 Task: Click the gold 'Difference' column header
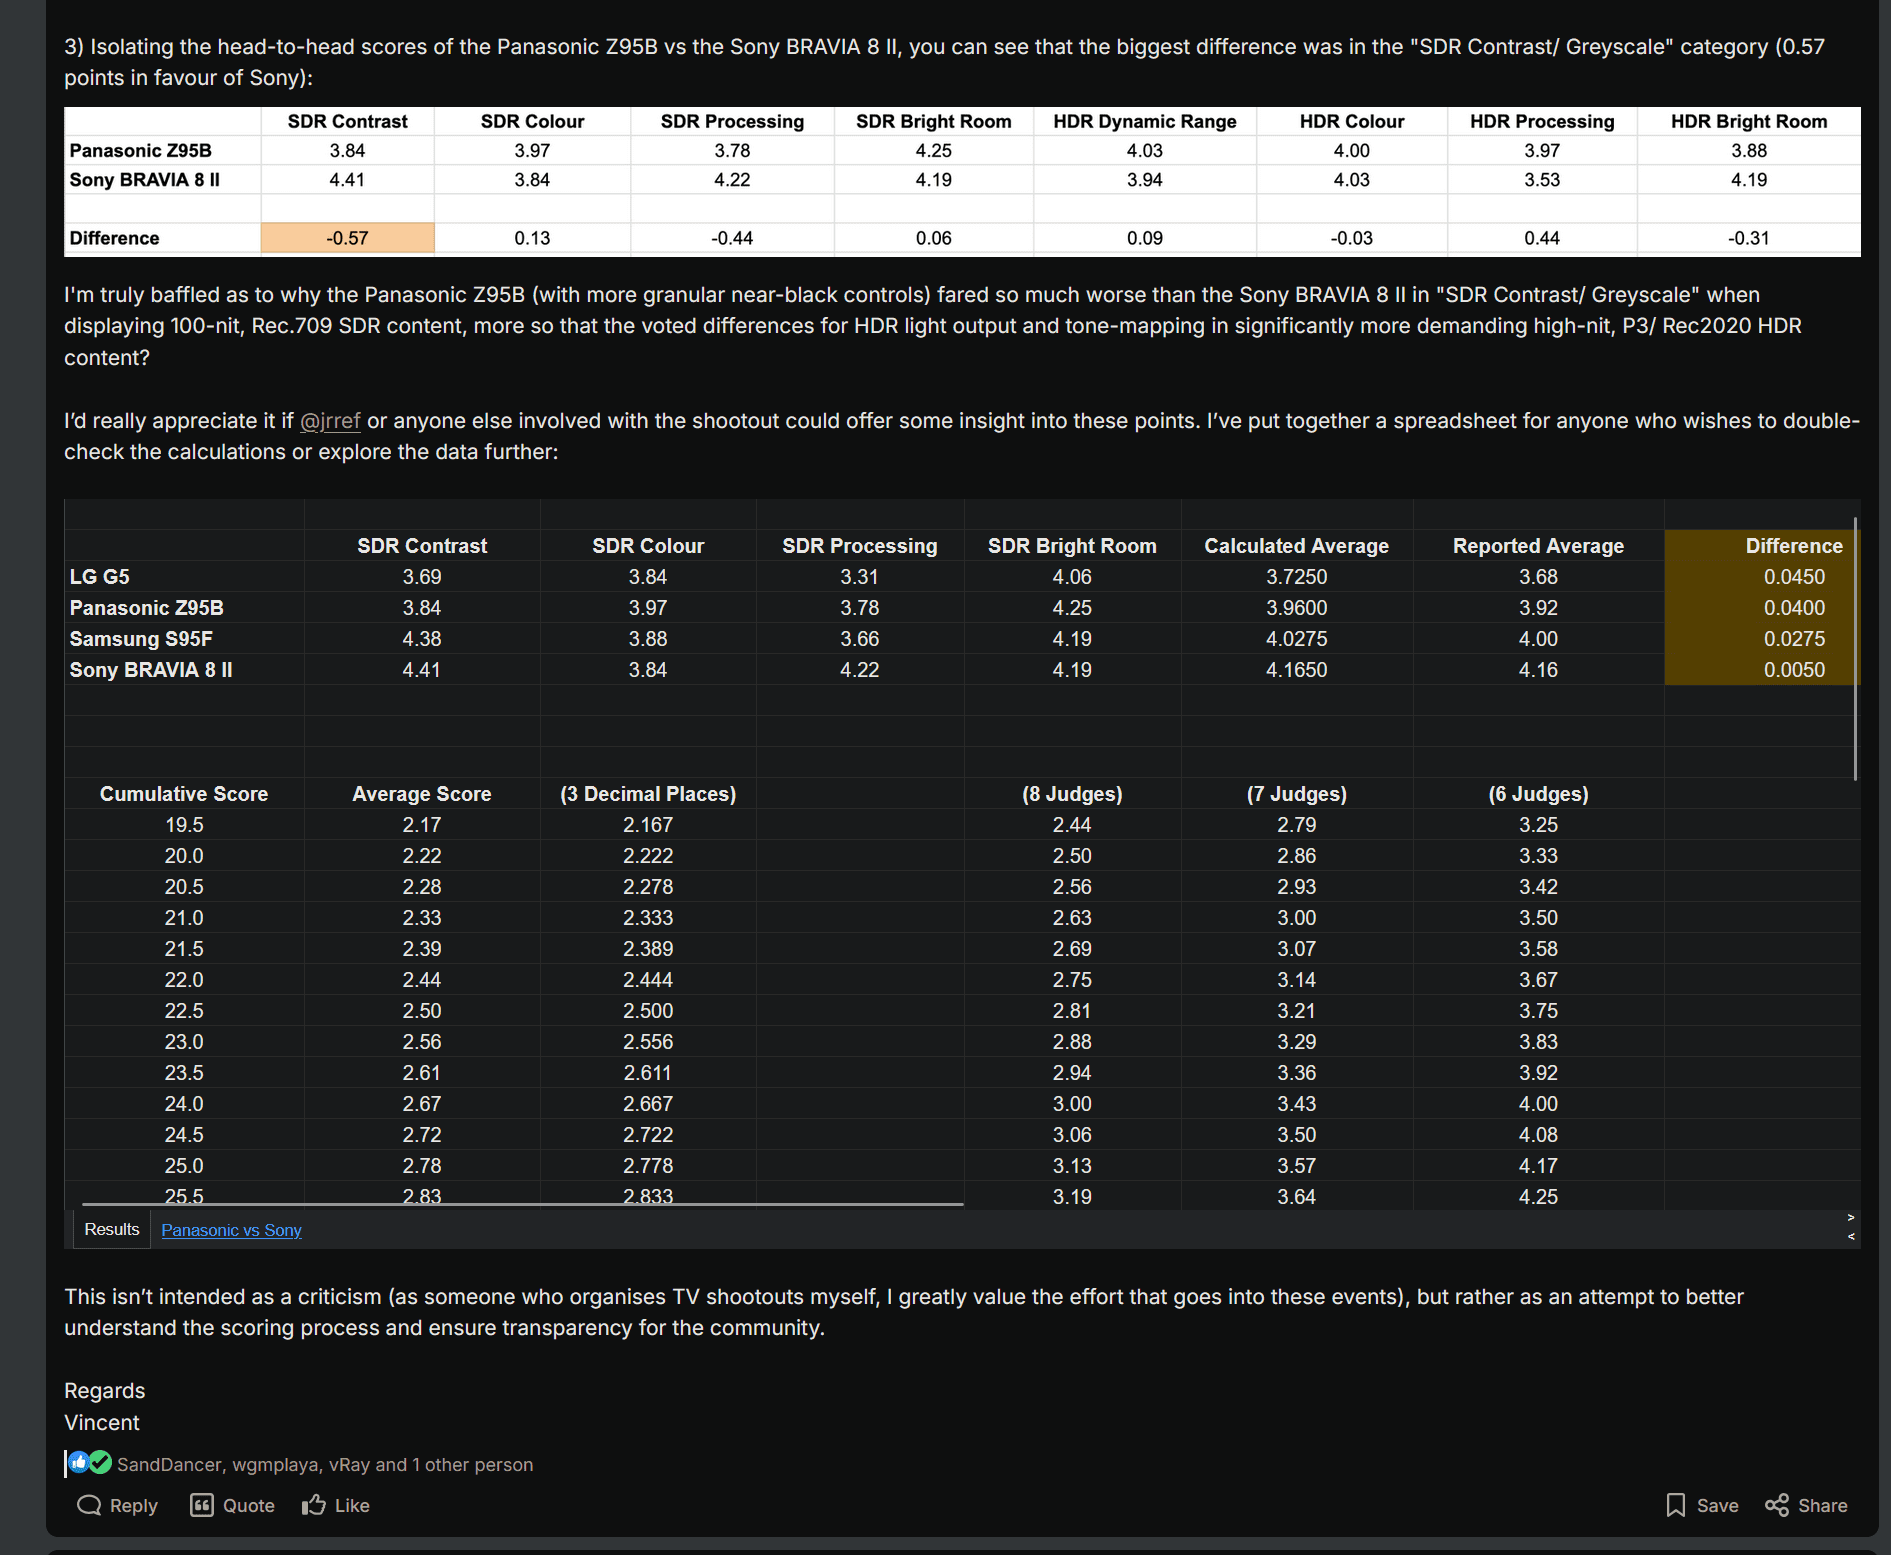tap(1794, 546)
